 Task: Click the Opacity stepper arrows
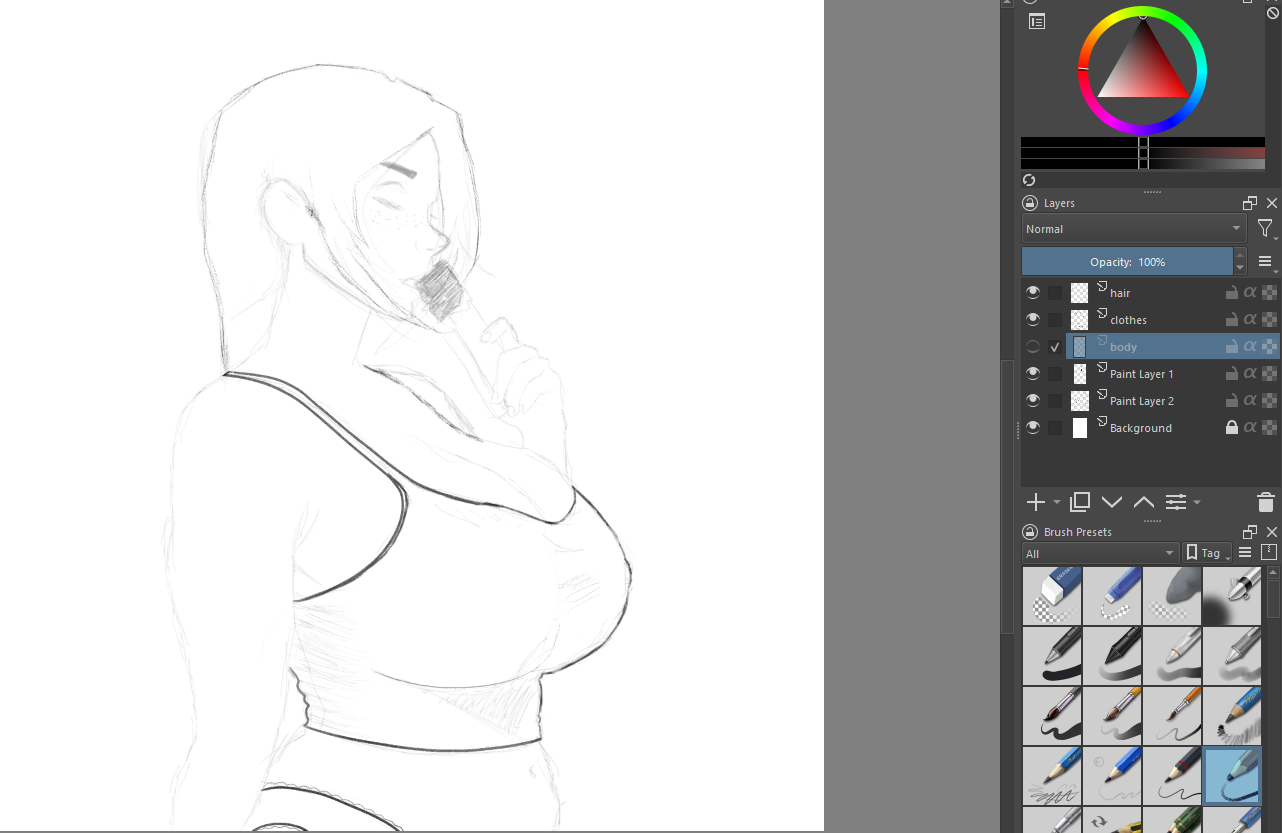[1241, 262]
